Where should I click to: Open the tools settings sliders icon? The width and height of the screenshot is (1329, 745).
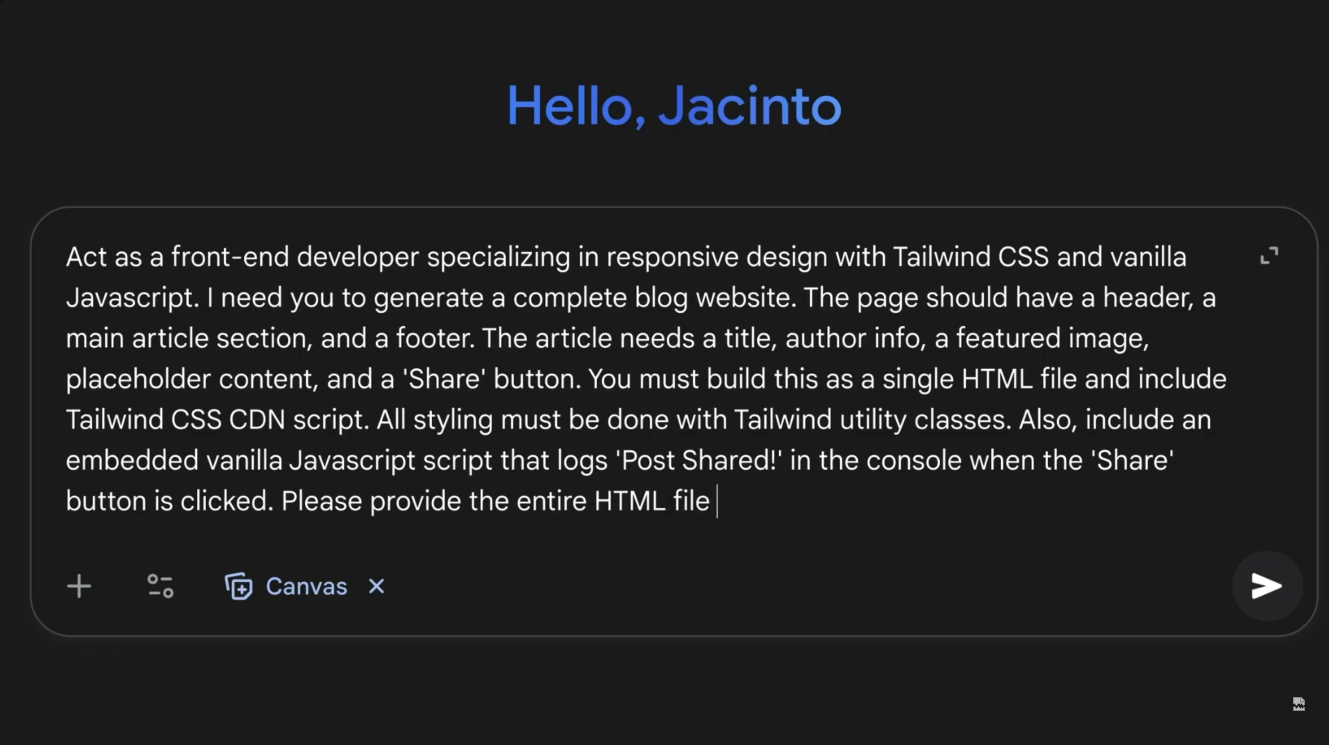pos(160,586)
